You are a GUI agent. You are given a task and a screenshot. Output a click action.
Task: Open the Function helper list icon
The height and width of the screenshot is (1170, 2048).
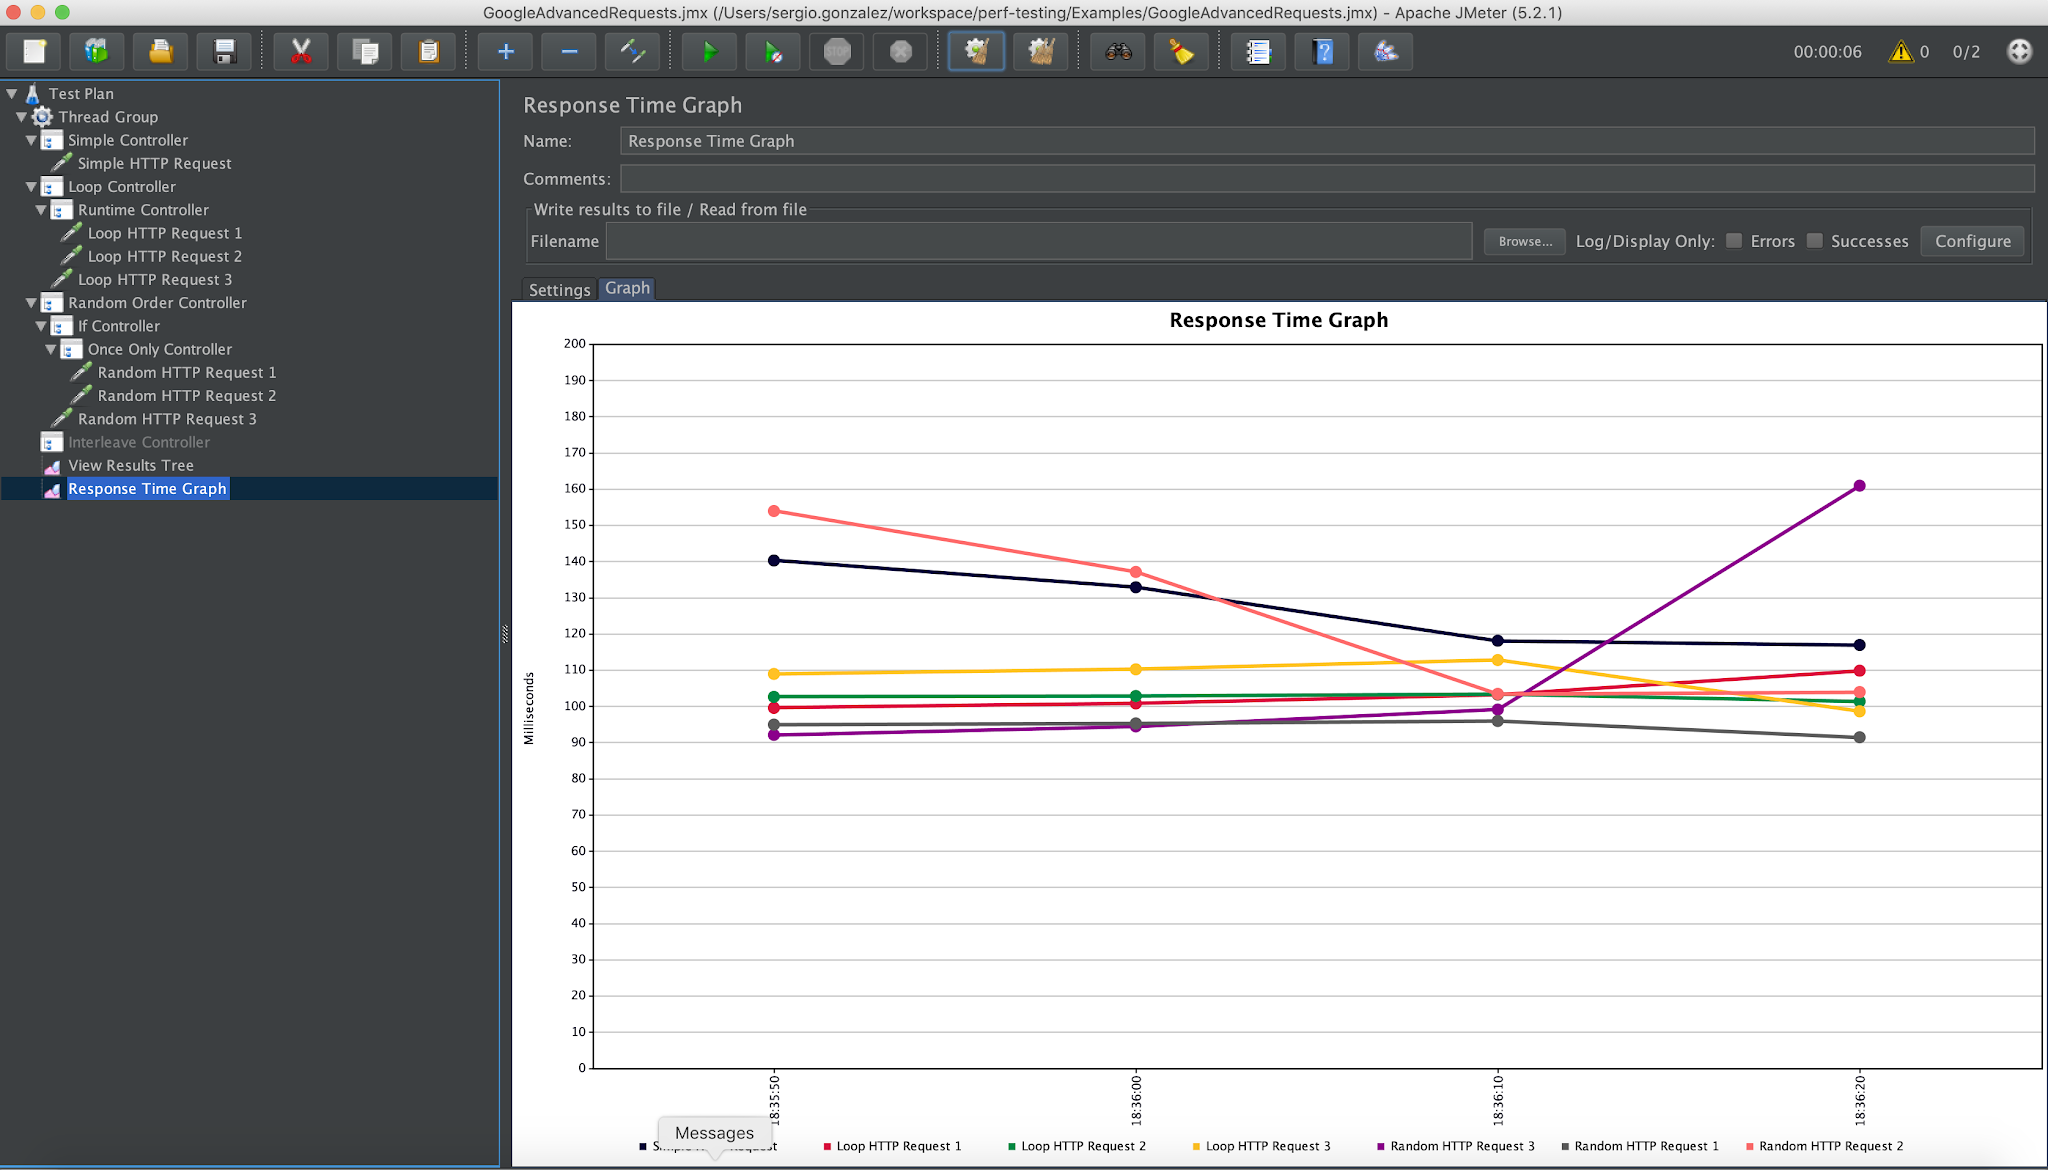pos(1258,51)
